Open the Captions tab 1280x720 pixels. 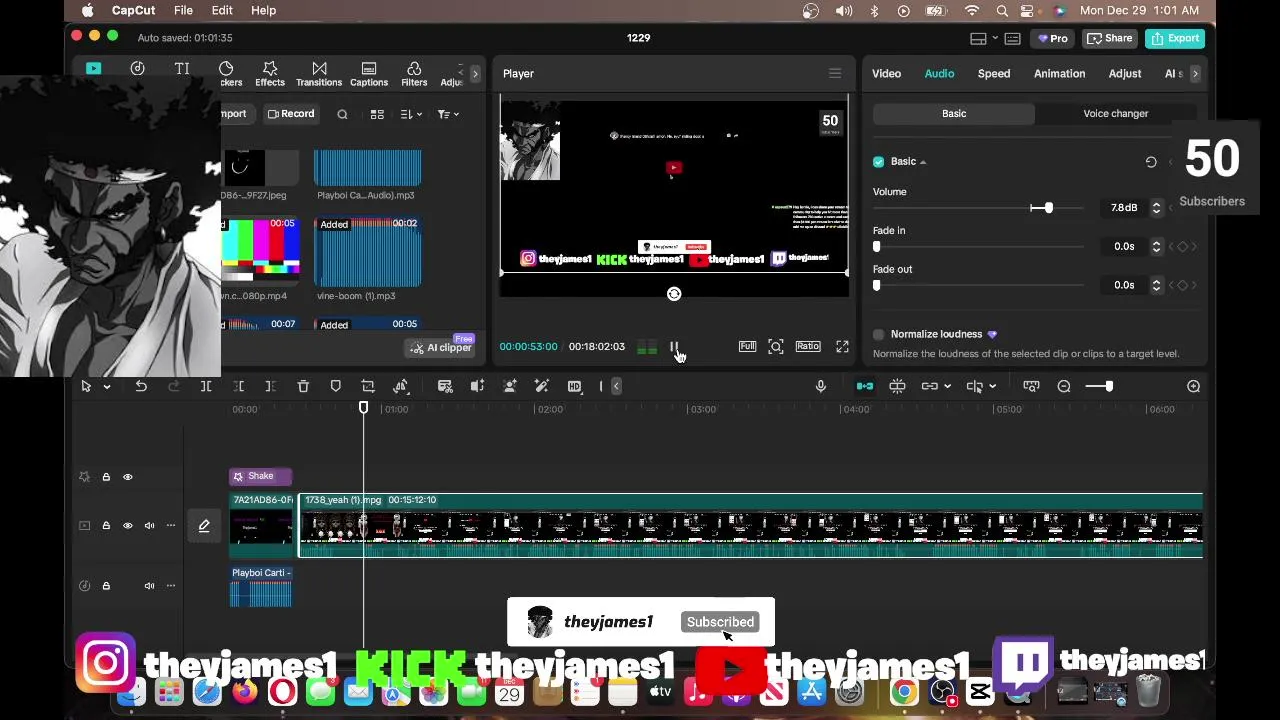369,74
